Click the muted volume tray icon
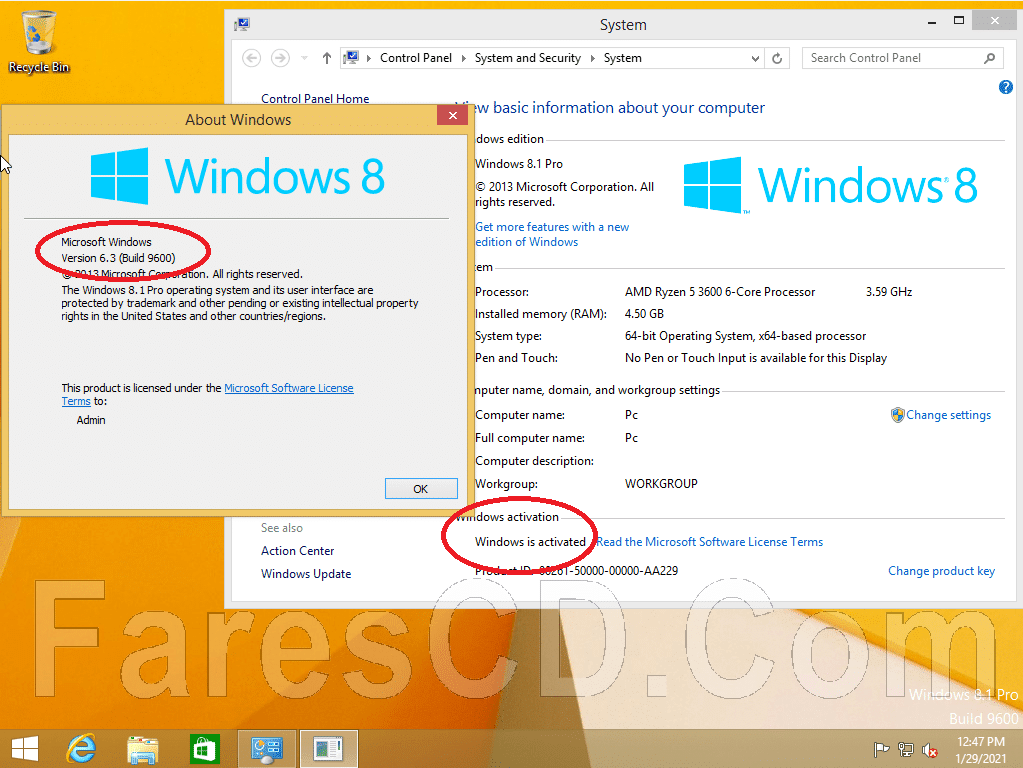Viewport: 1023px width, 768px height. tap(930, 750)
